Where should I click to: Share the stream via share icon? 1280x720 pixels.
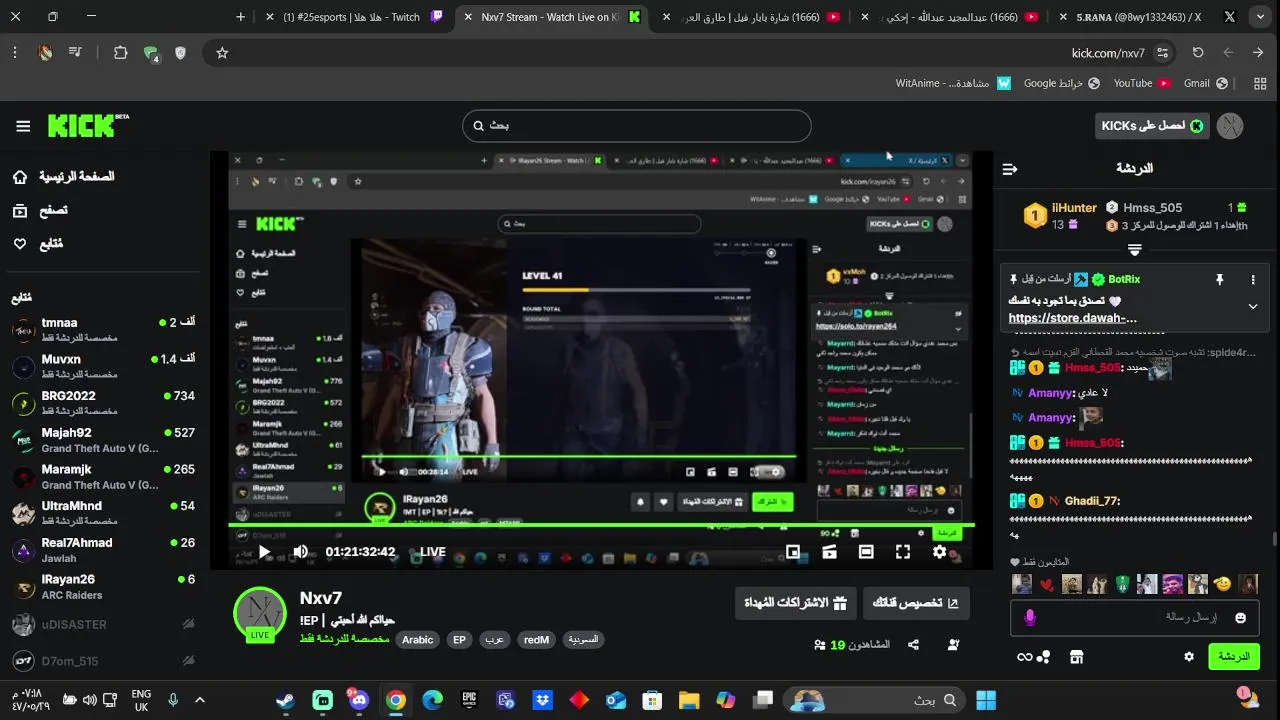913,645
